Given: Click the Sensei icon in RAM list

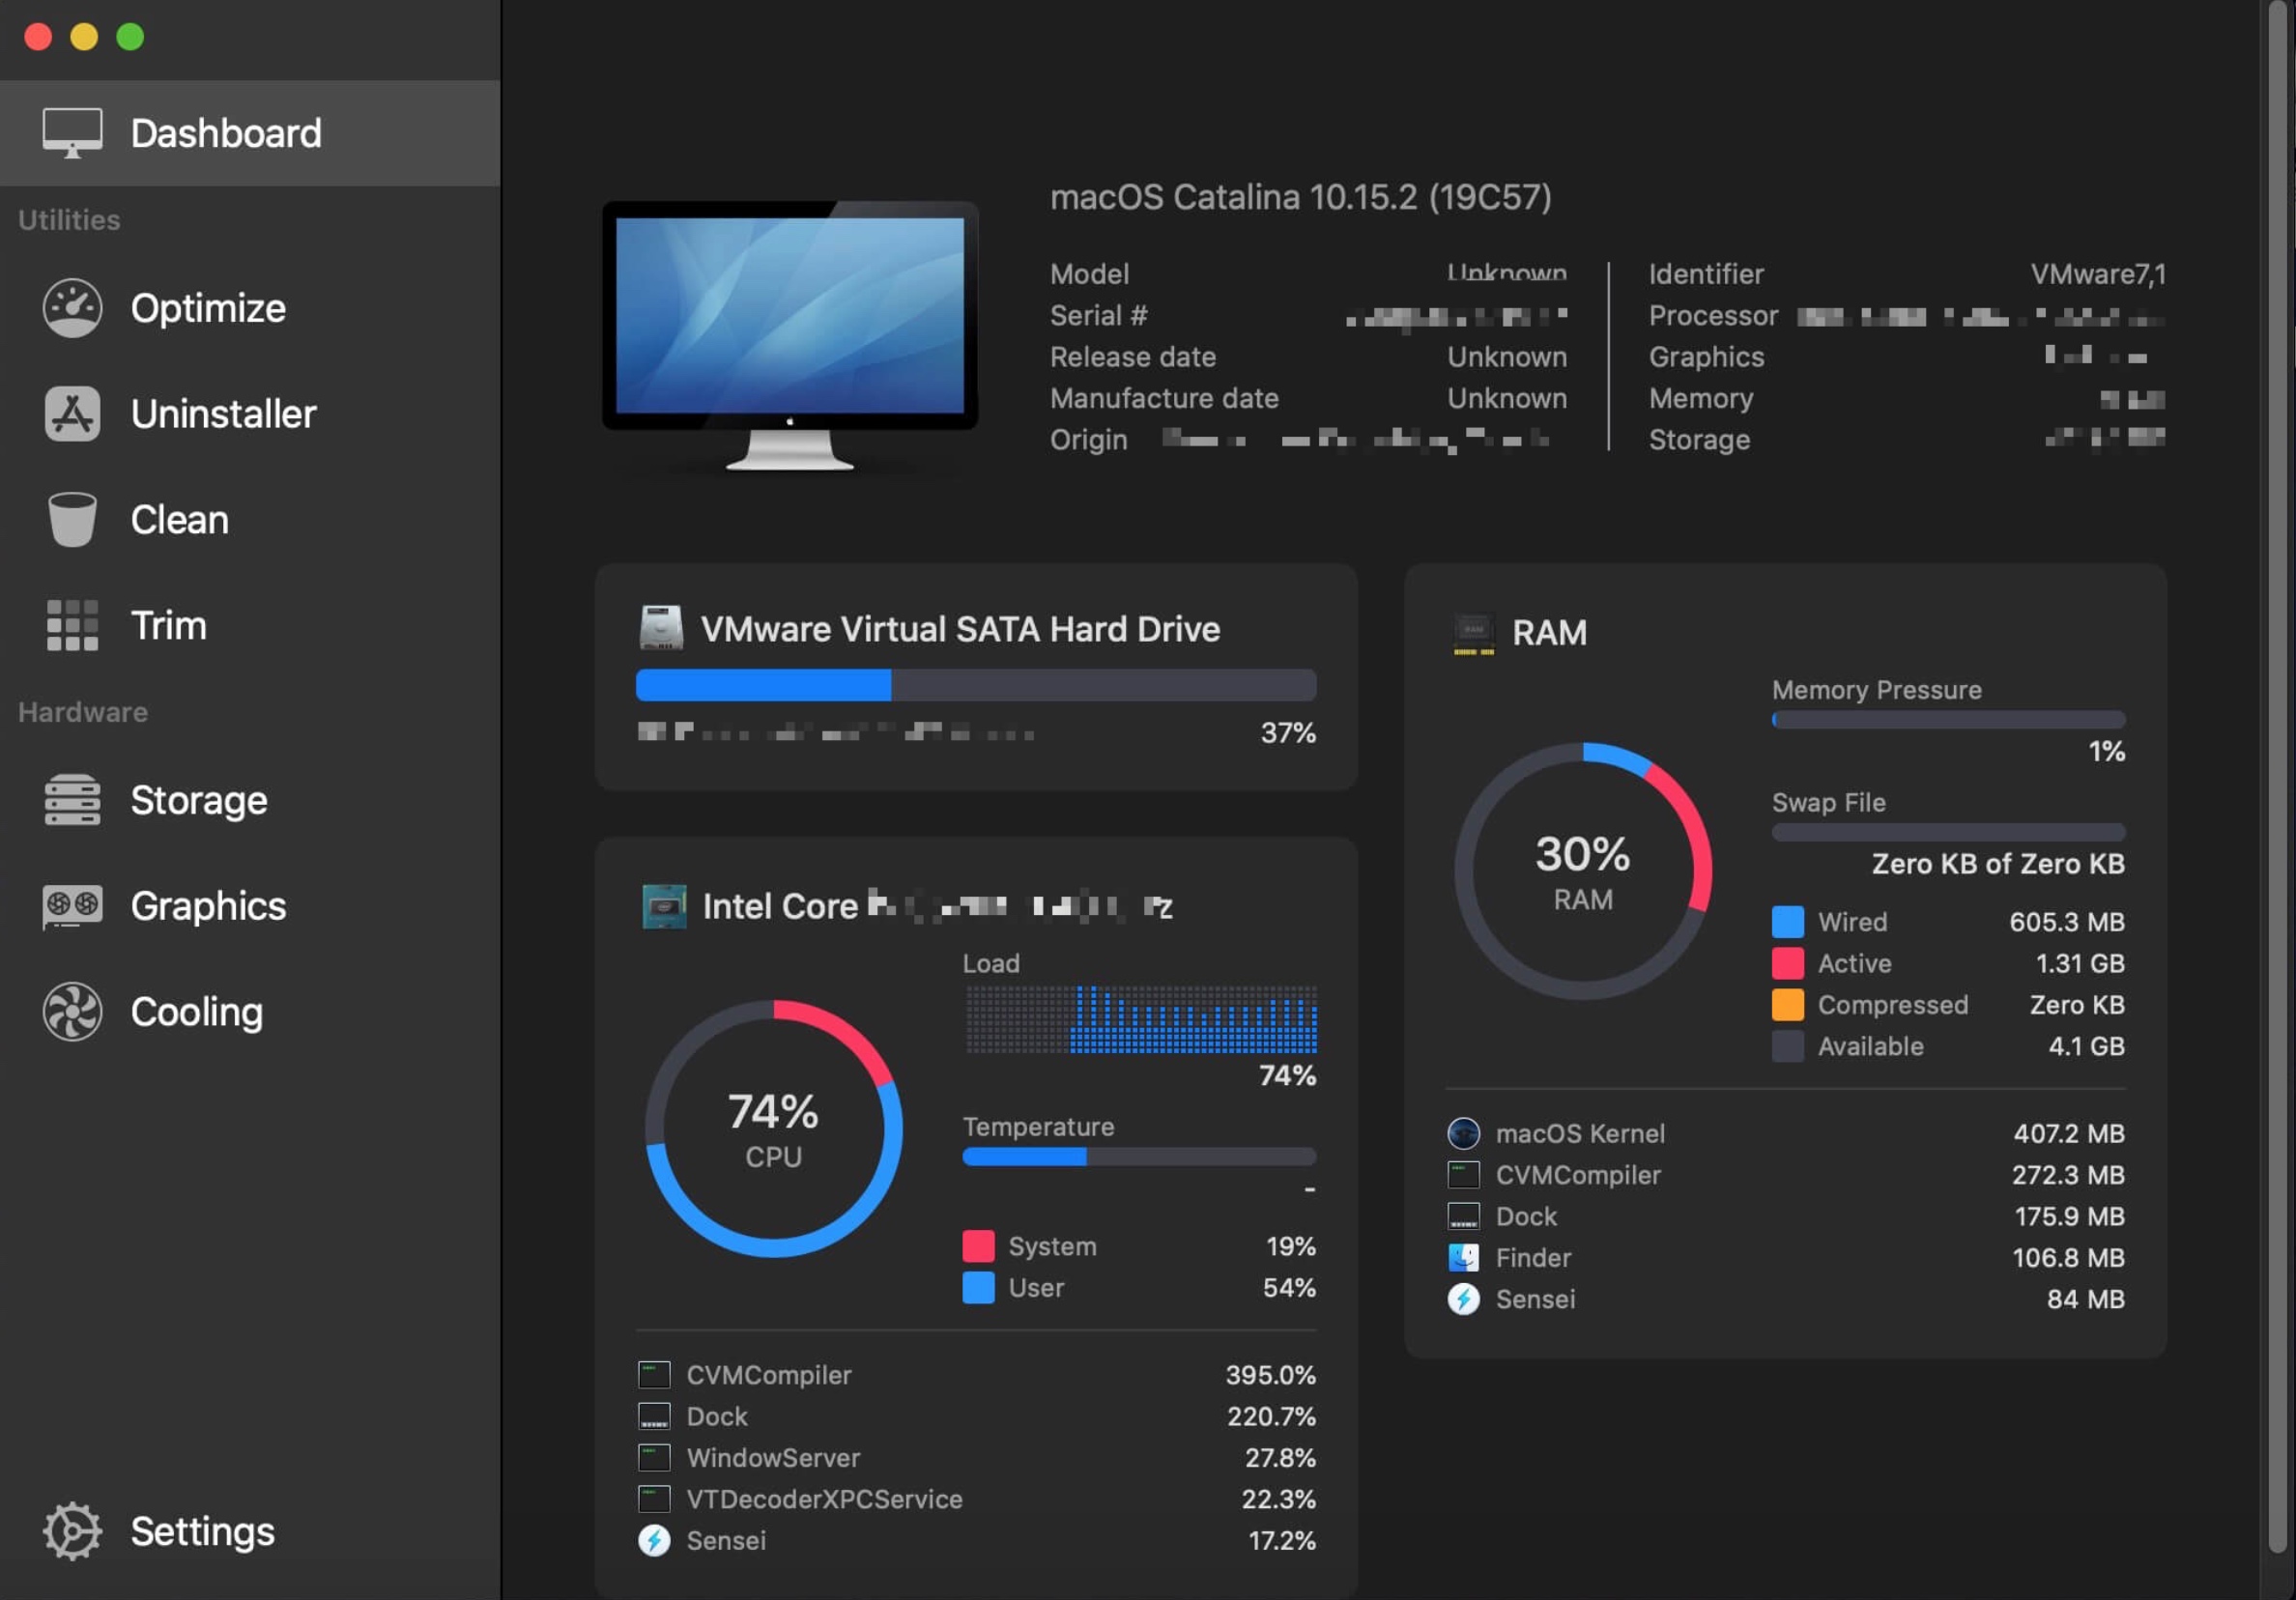Looking at the screenshot, I should [x=1463, y=1299].
